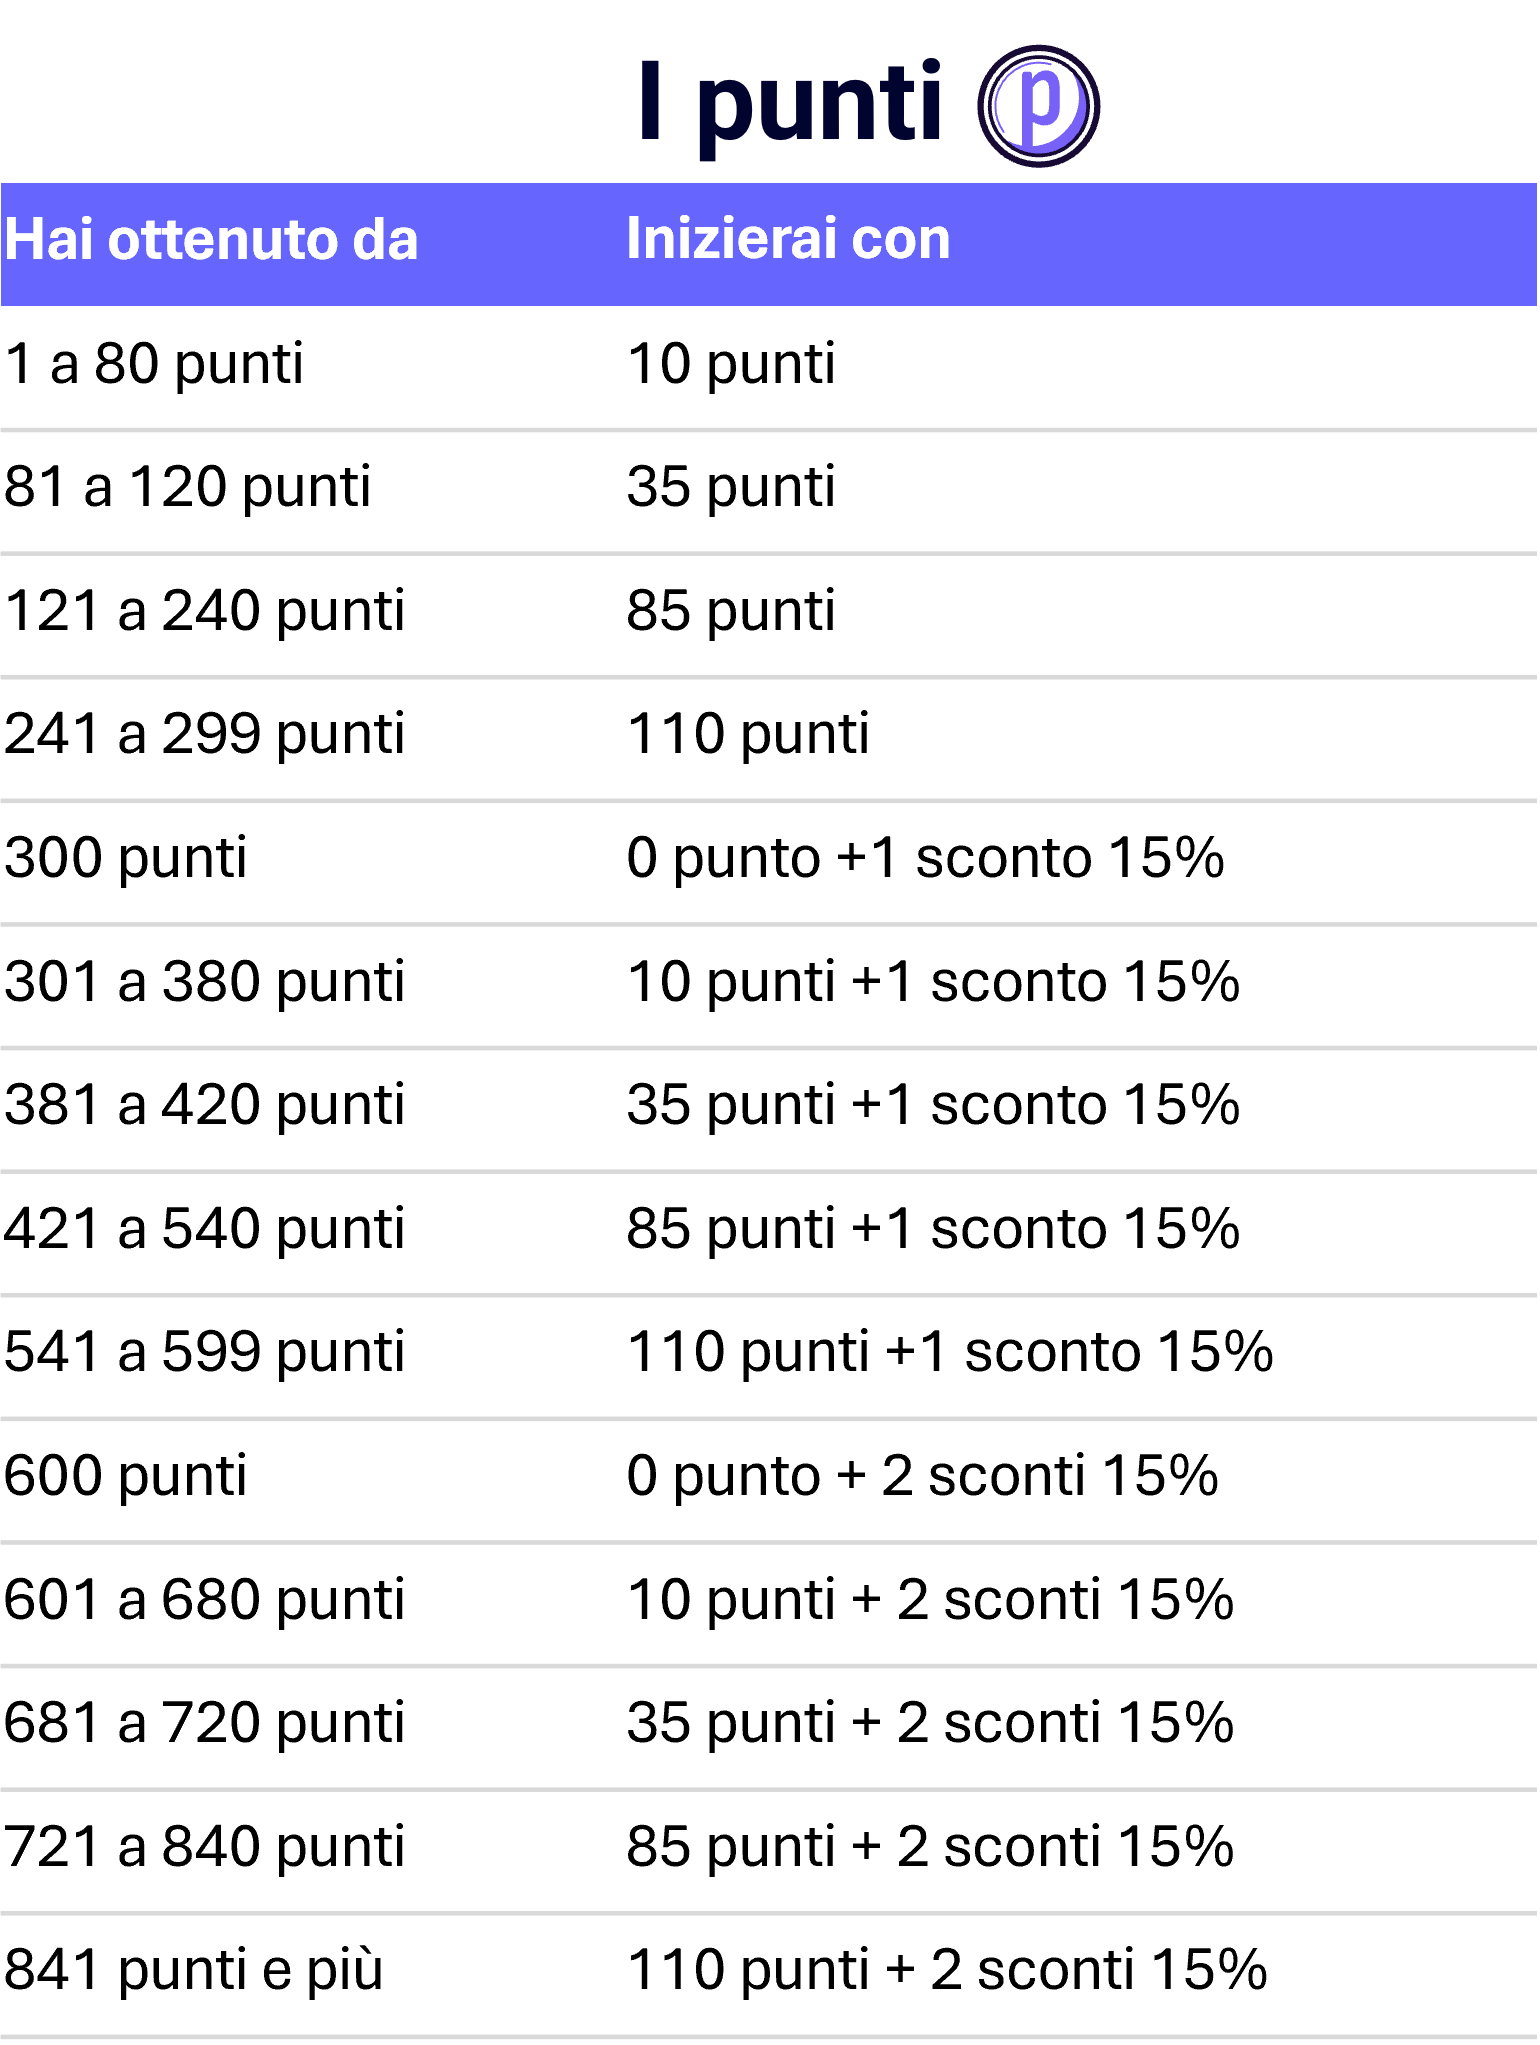The height and width of the screenshot is (2045, 1540).
Task: Click '0 punto +1 sconto 15%' cell
Action: point(925,859)
